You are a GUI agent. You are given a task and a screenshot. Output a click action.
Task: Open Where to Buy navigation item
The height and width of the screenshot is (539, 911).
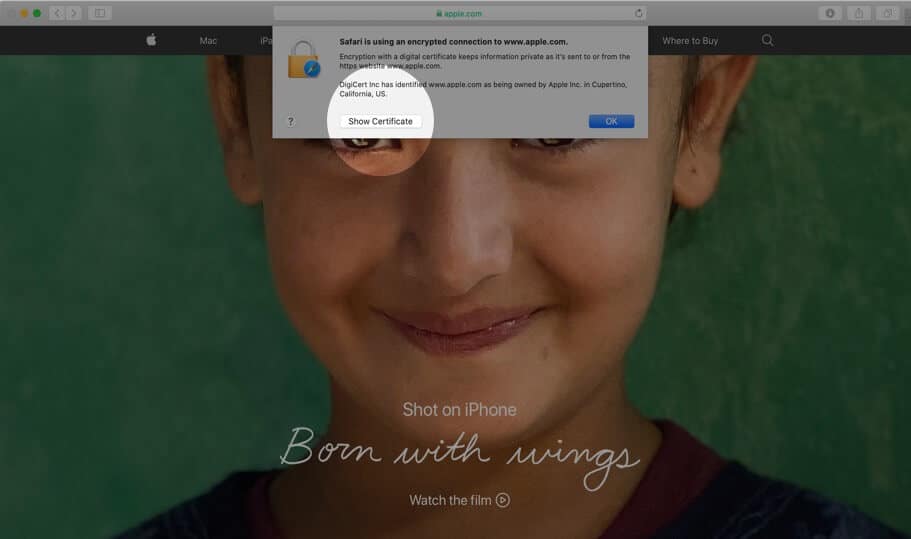tap(690, 41)
